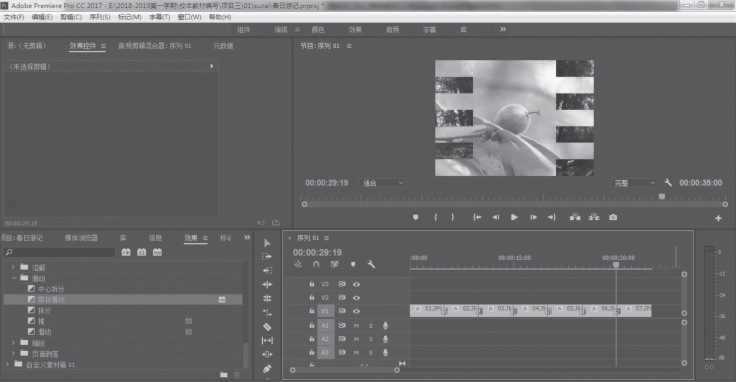Create new custom bin in Effects panel
The image size is (736, 382).
point(223,374)
